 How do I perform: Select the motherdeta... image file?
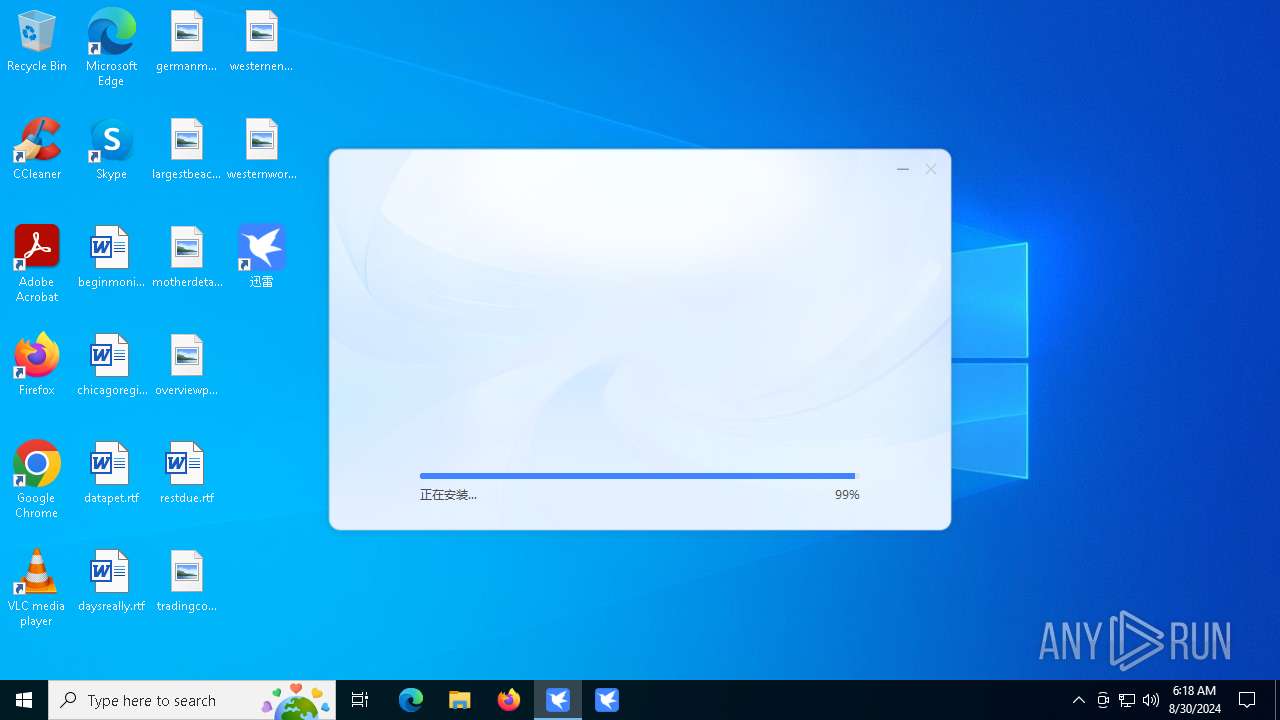tap(186, 258)
